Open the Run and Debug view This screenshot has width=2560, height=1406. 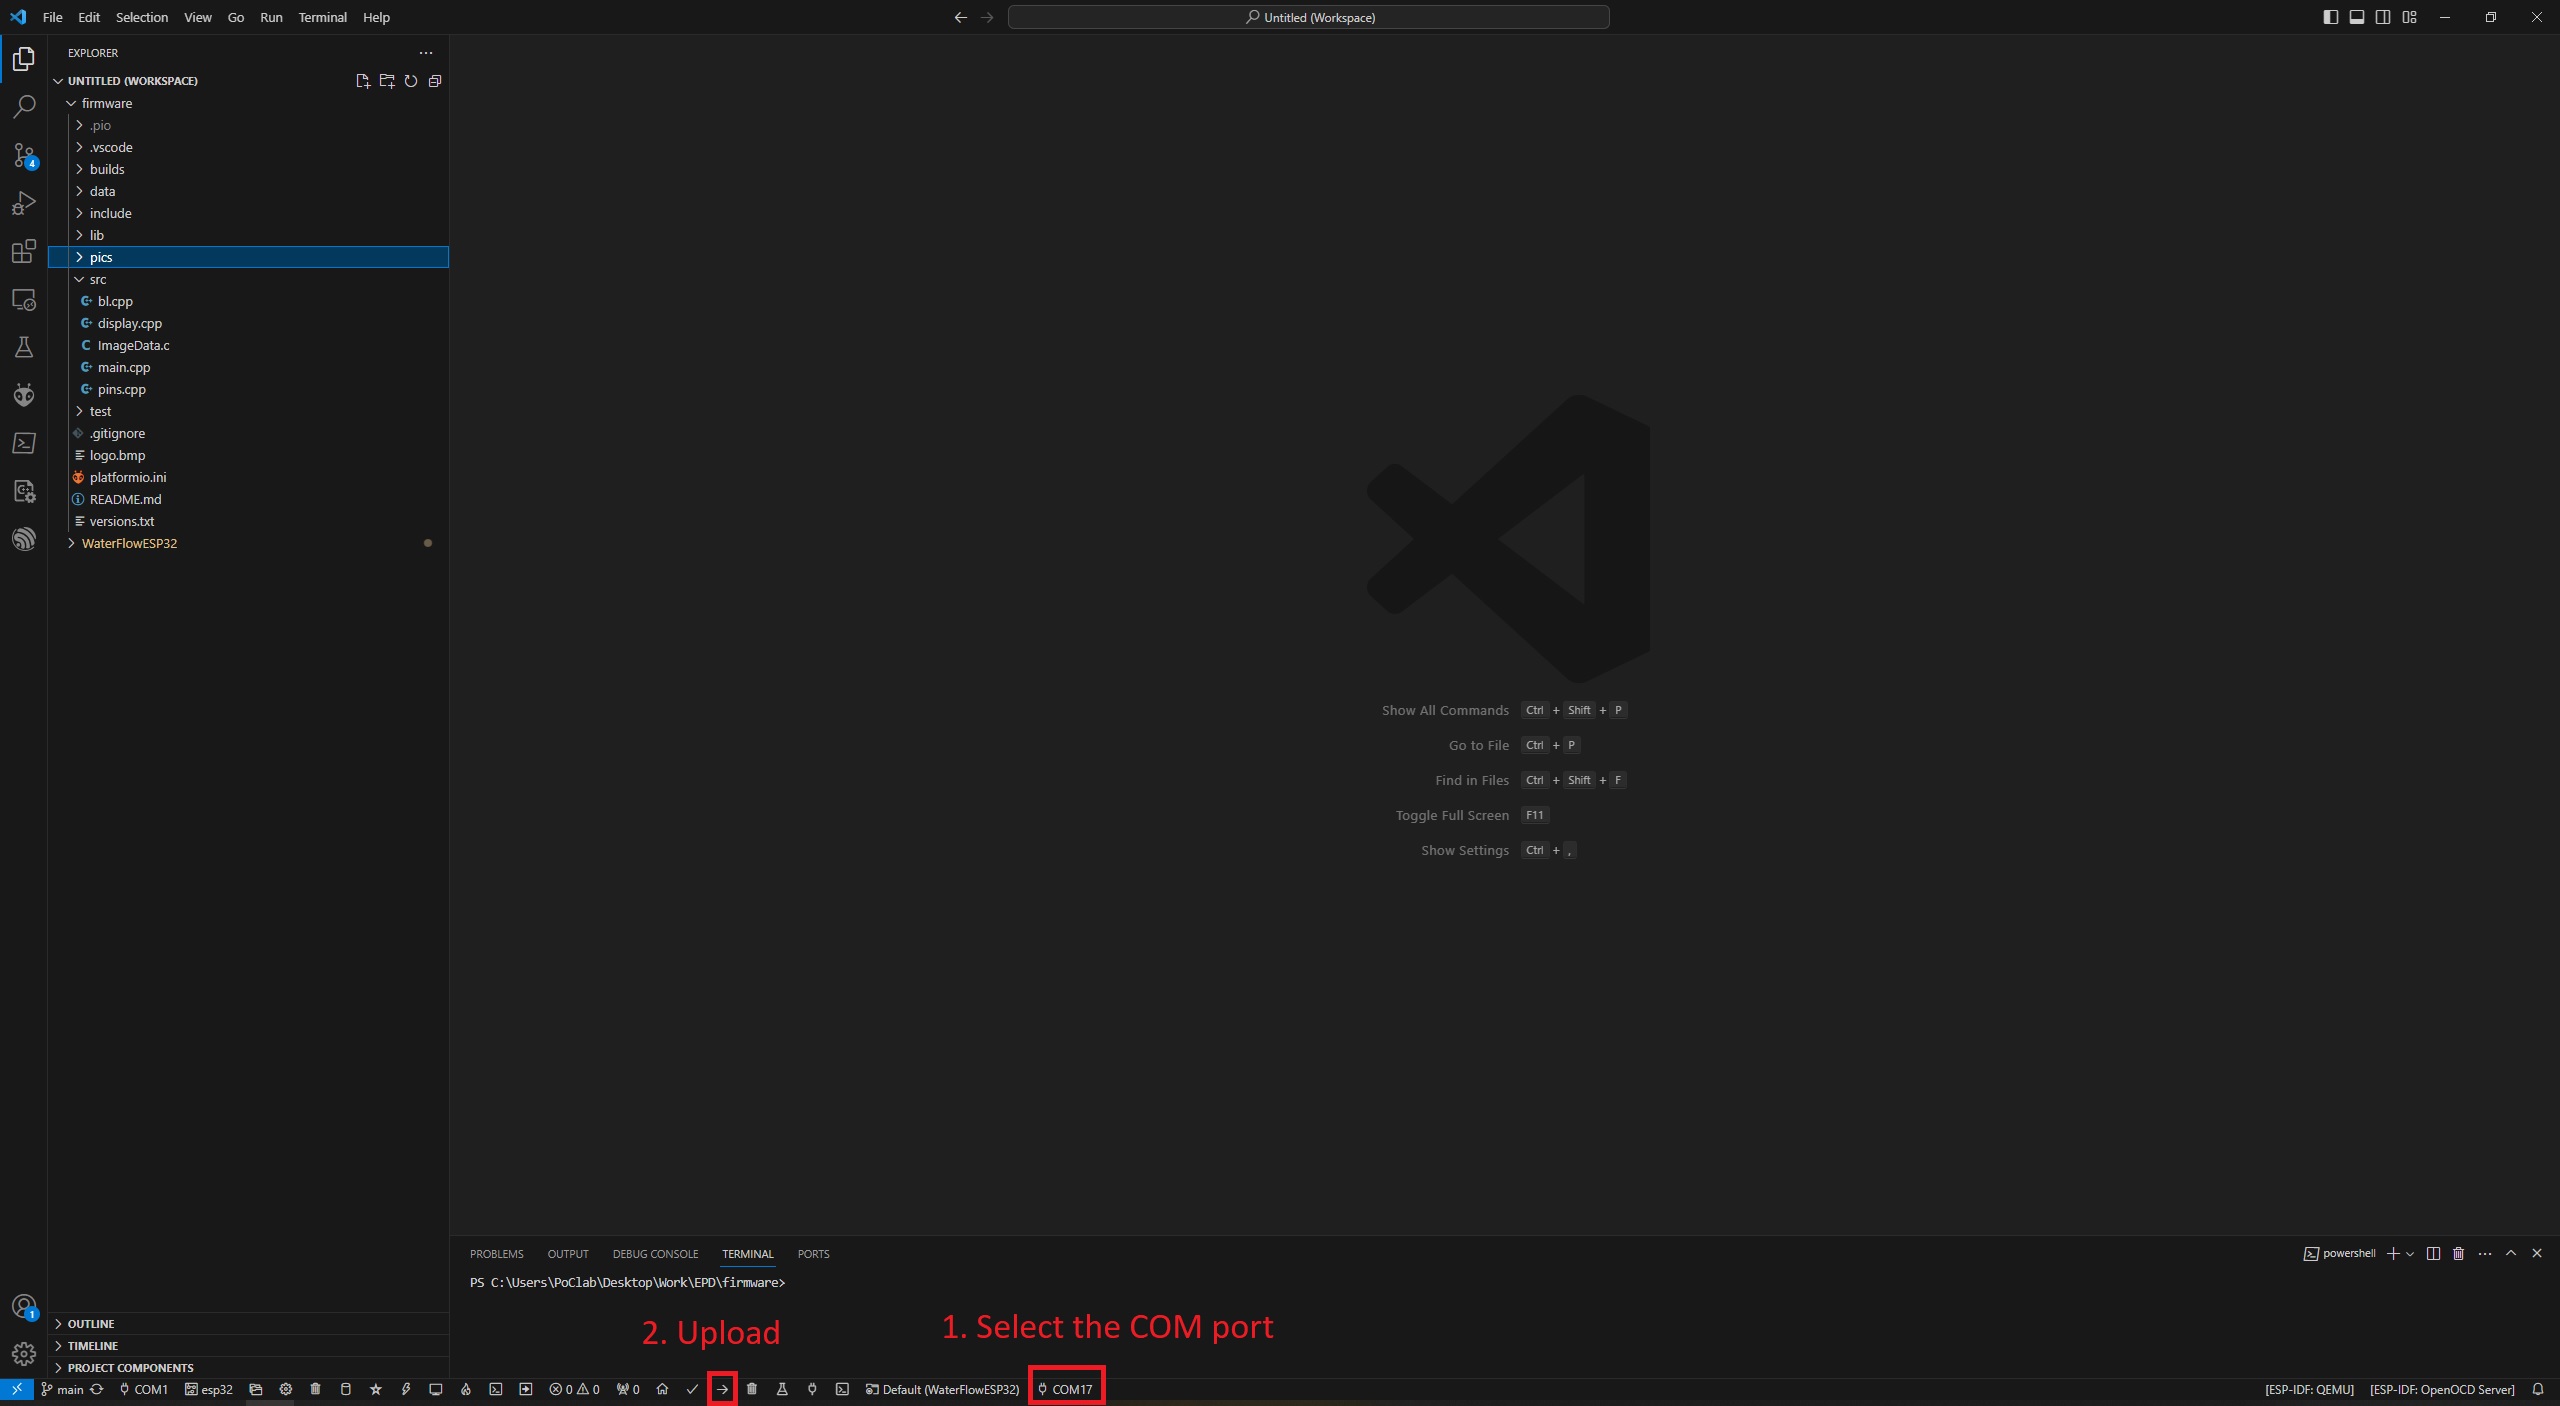[x=24, y=203]
